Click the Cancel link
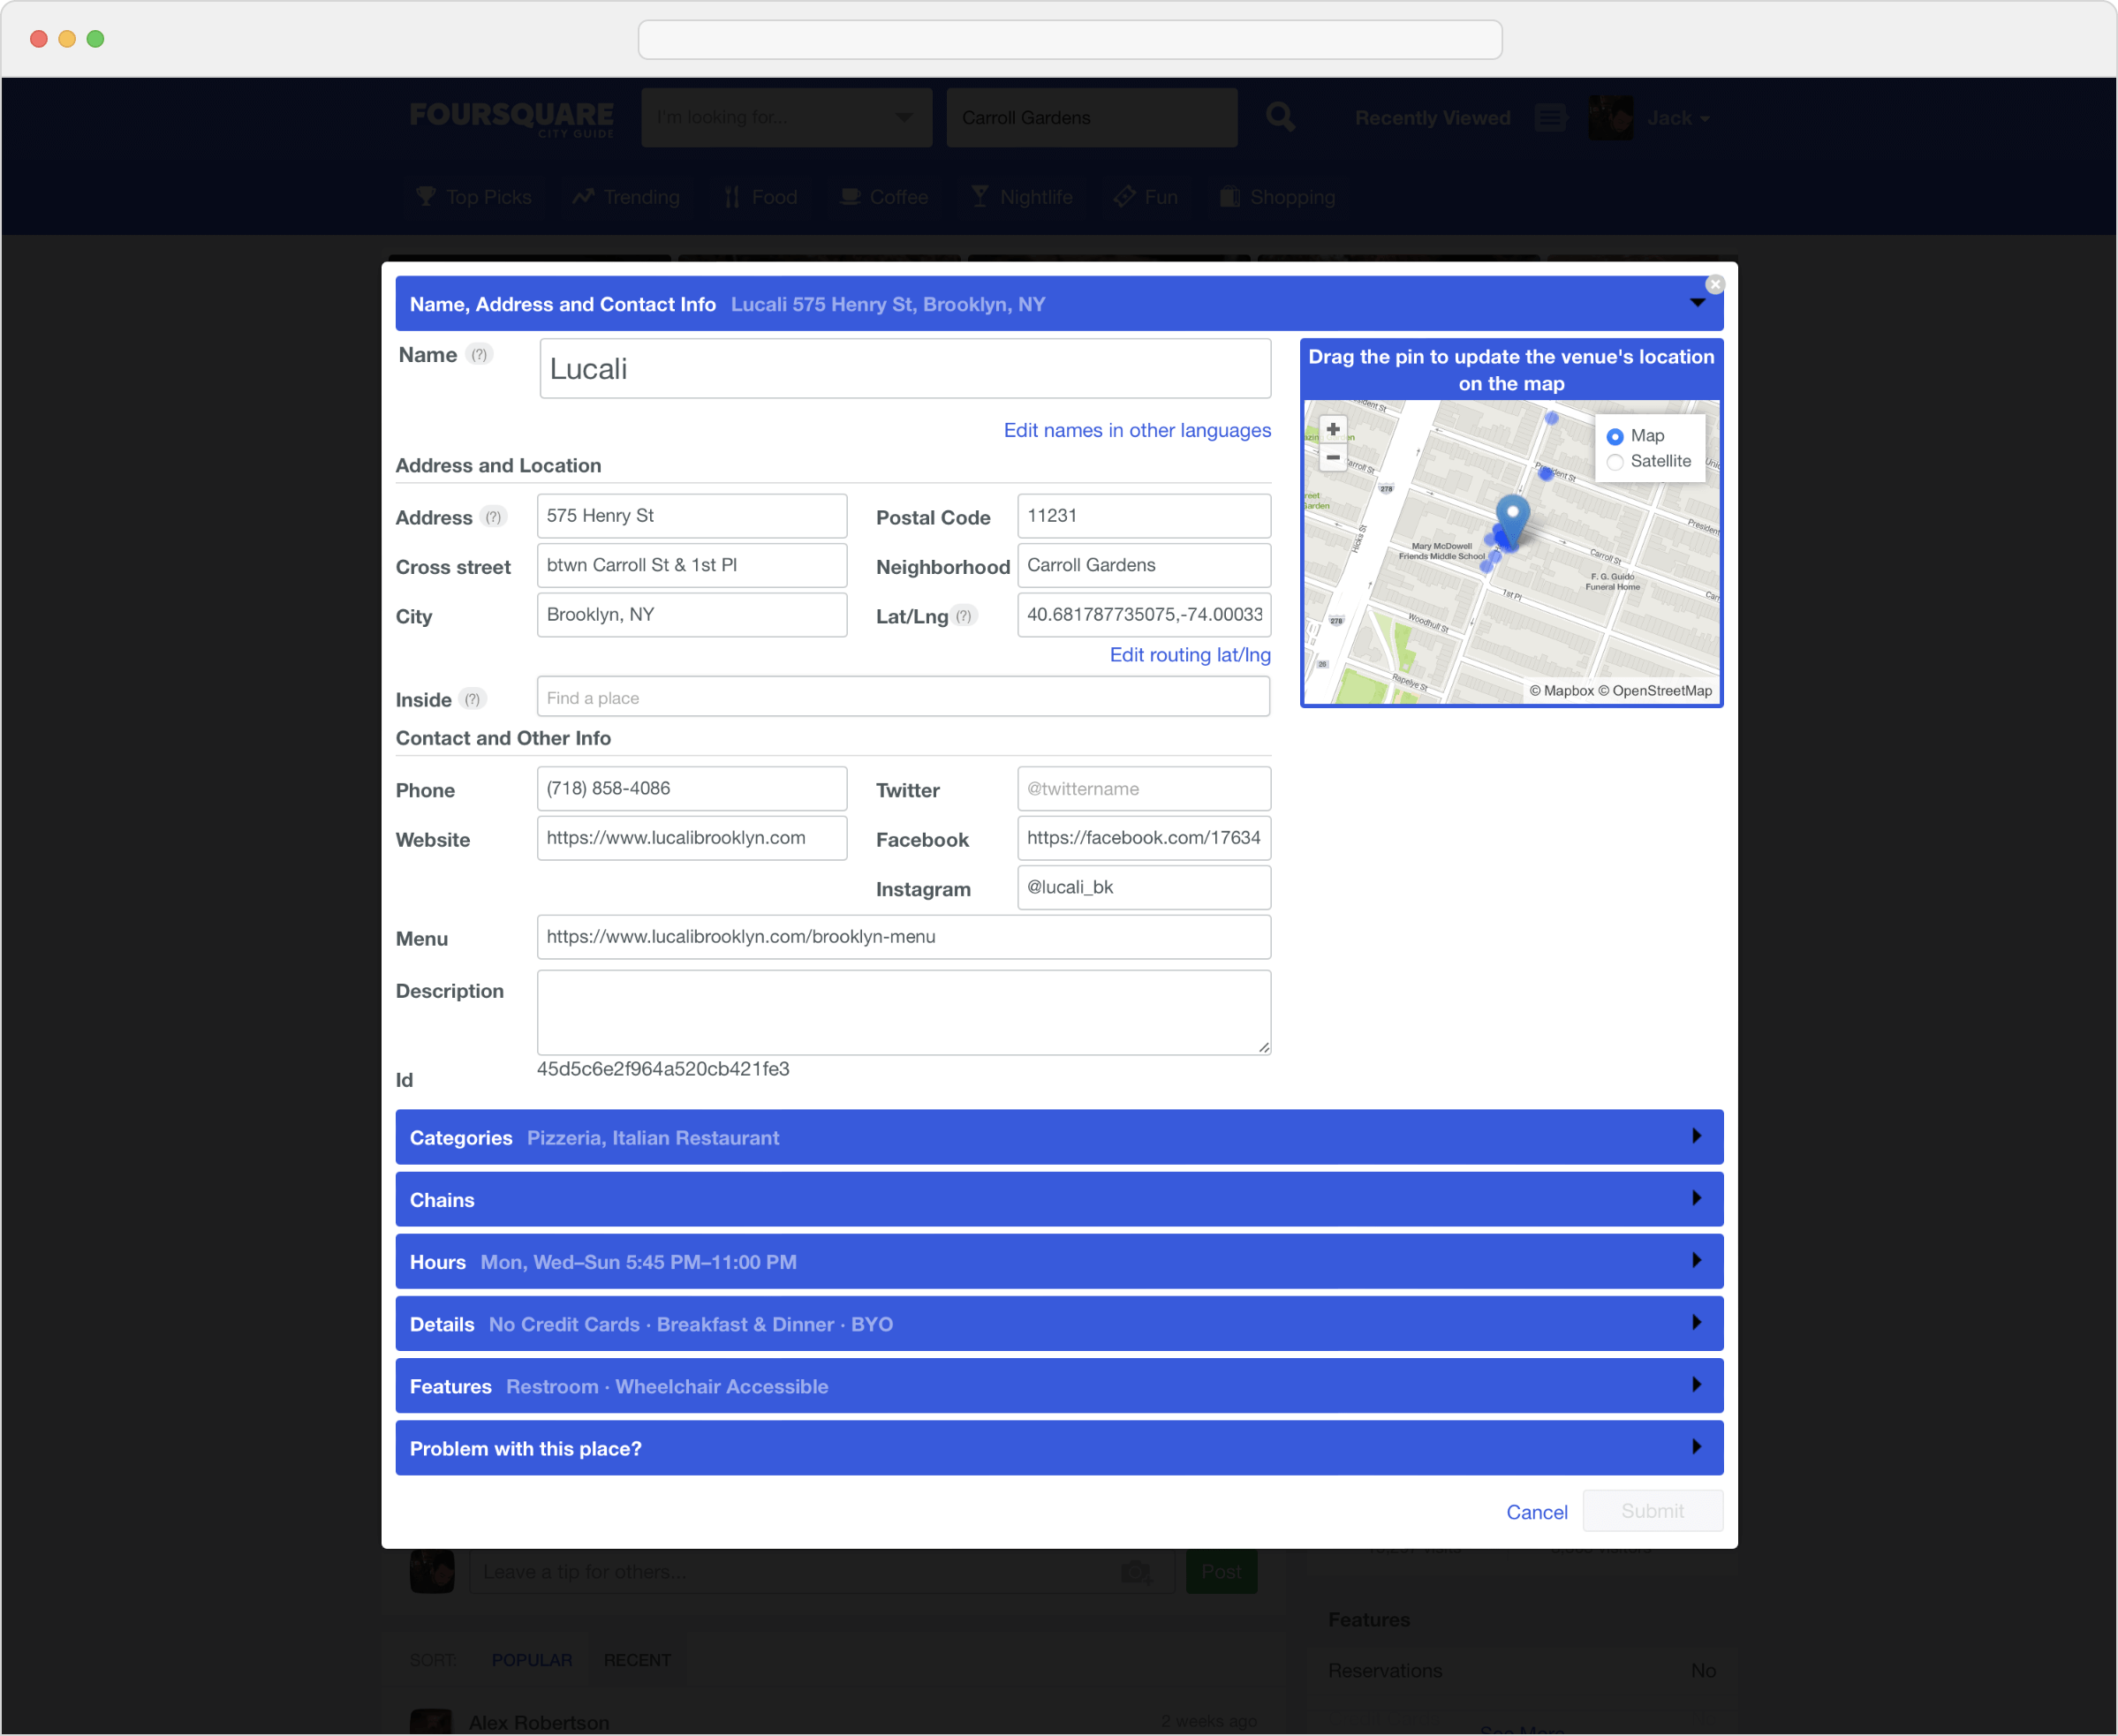Image resolution: width=2118 pixels, height=1736 pixels. click(x=1536, y=1511)
